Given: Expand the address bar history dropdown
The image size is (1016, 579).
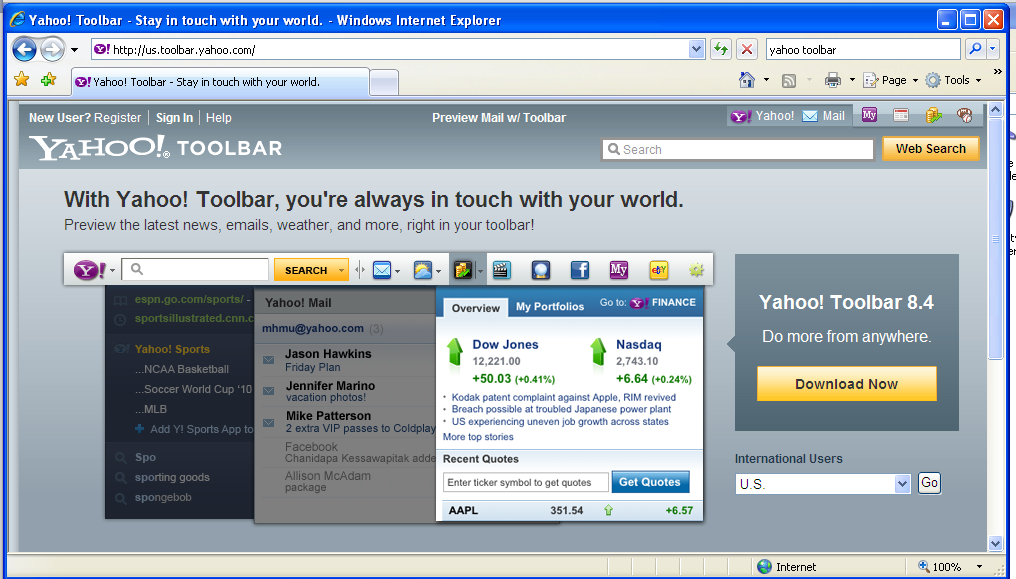Looking at the screenshot, I should [697, 49].
